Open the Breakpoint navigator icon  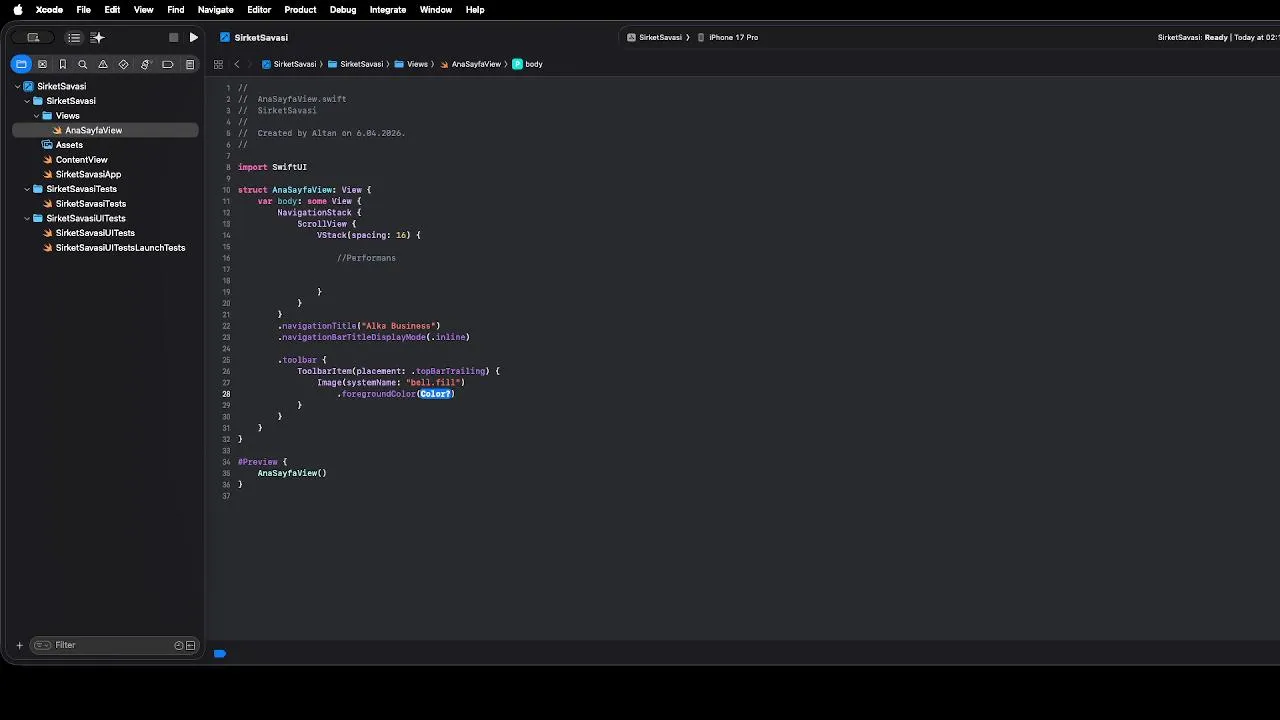167,64
